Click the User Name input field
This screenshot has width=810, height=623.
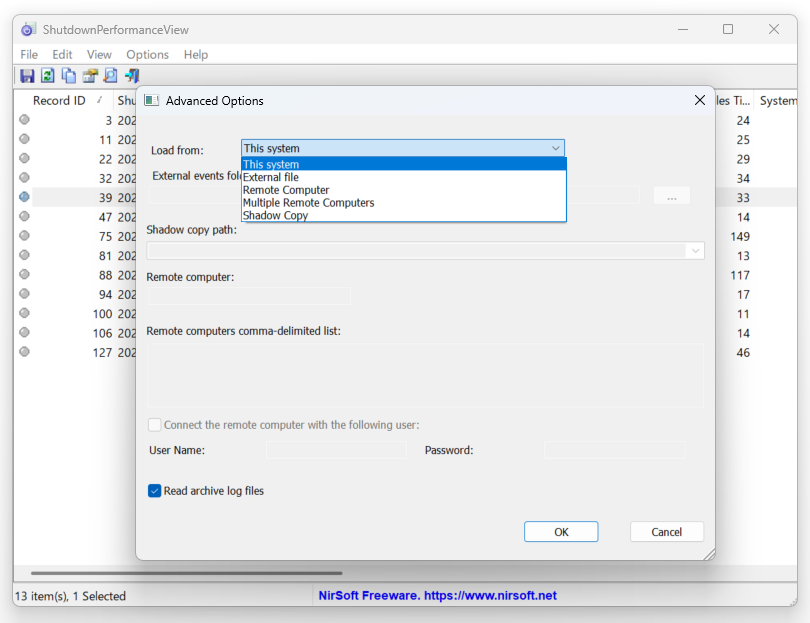336,450
